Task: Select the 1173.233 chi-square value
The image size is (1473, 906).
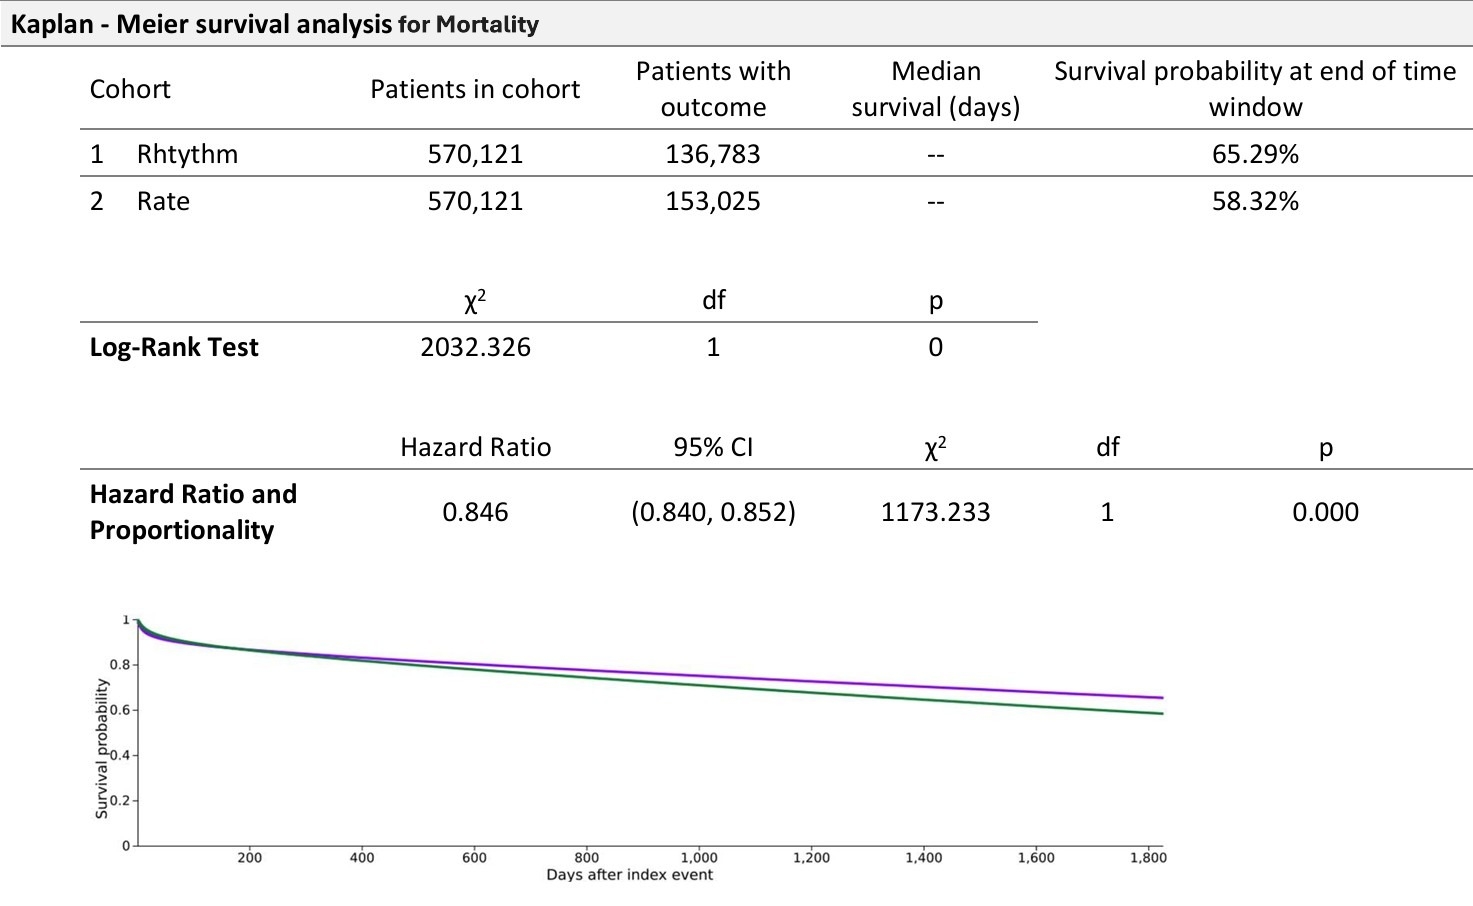Action: (x=935, y=512)
